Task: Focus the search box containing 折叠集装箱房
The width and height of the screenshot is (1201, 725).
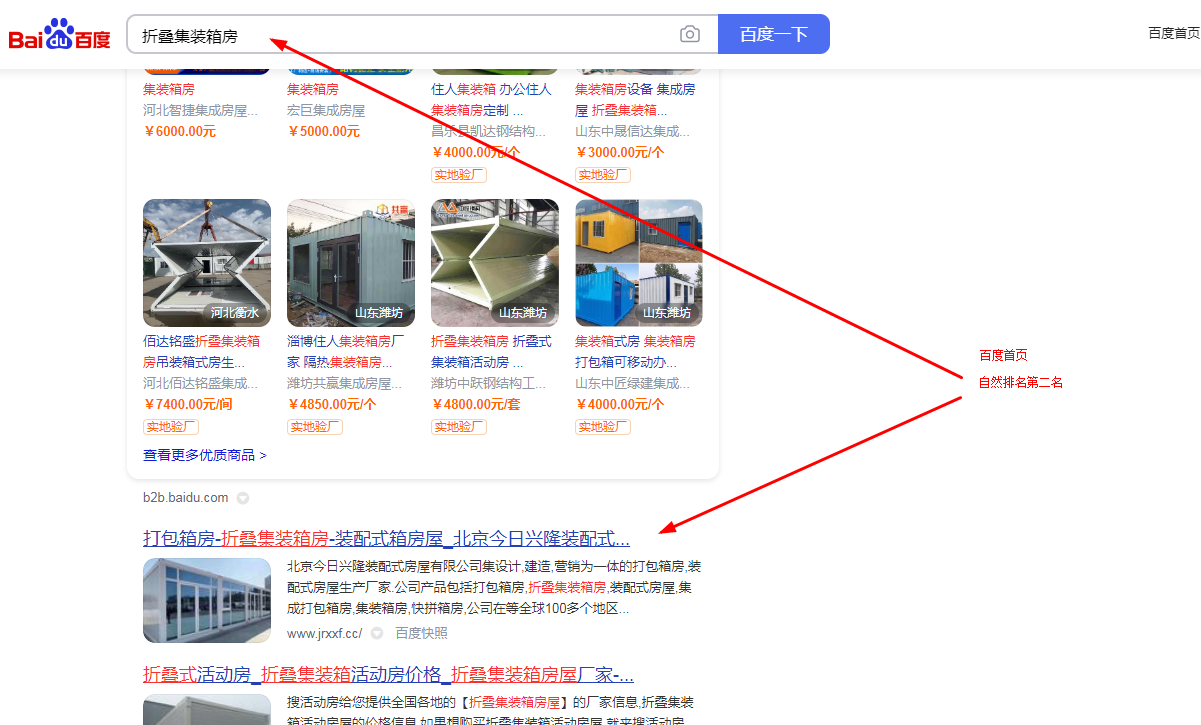Action: tap(423, 35)
